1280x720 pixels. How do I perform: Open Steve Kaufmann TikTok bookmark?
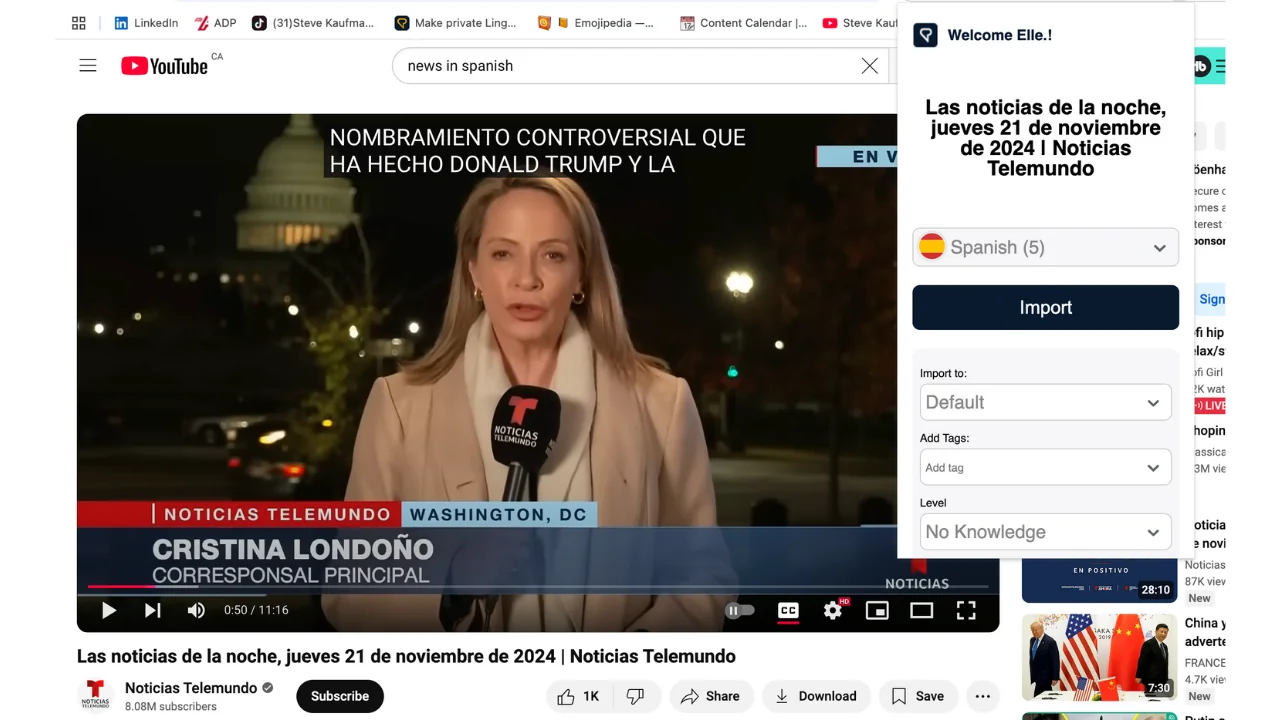pyautogui.click(x=313, y=23)
